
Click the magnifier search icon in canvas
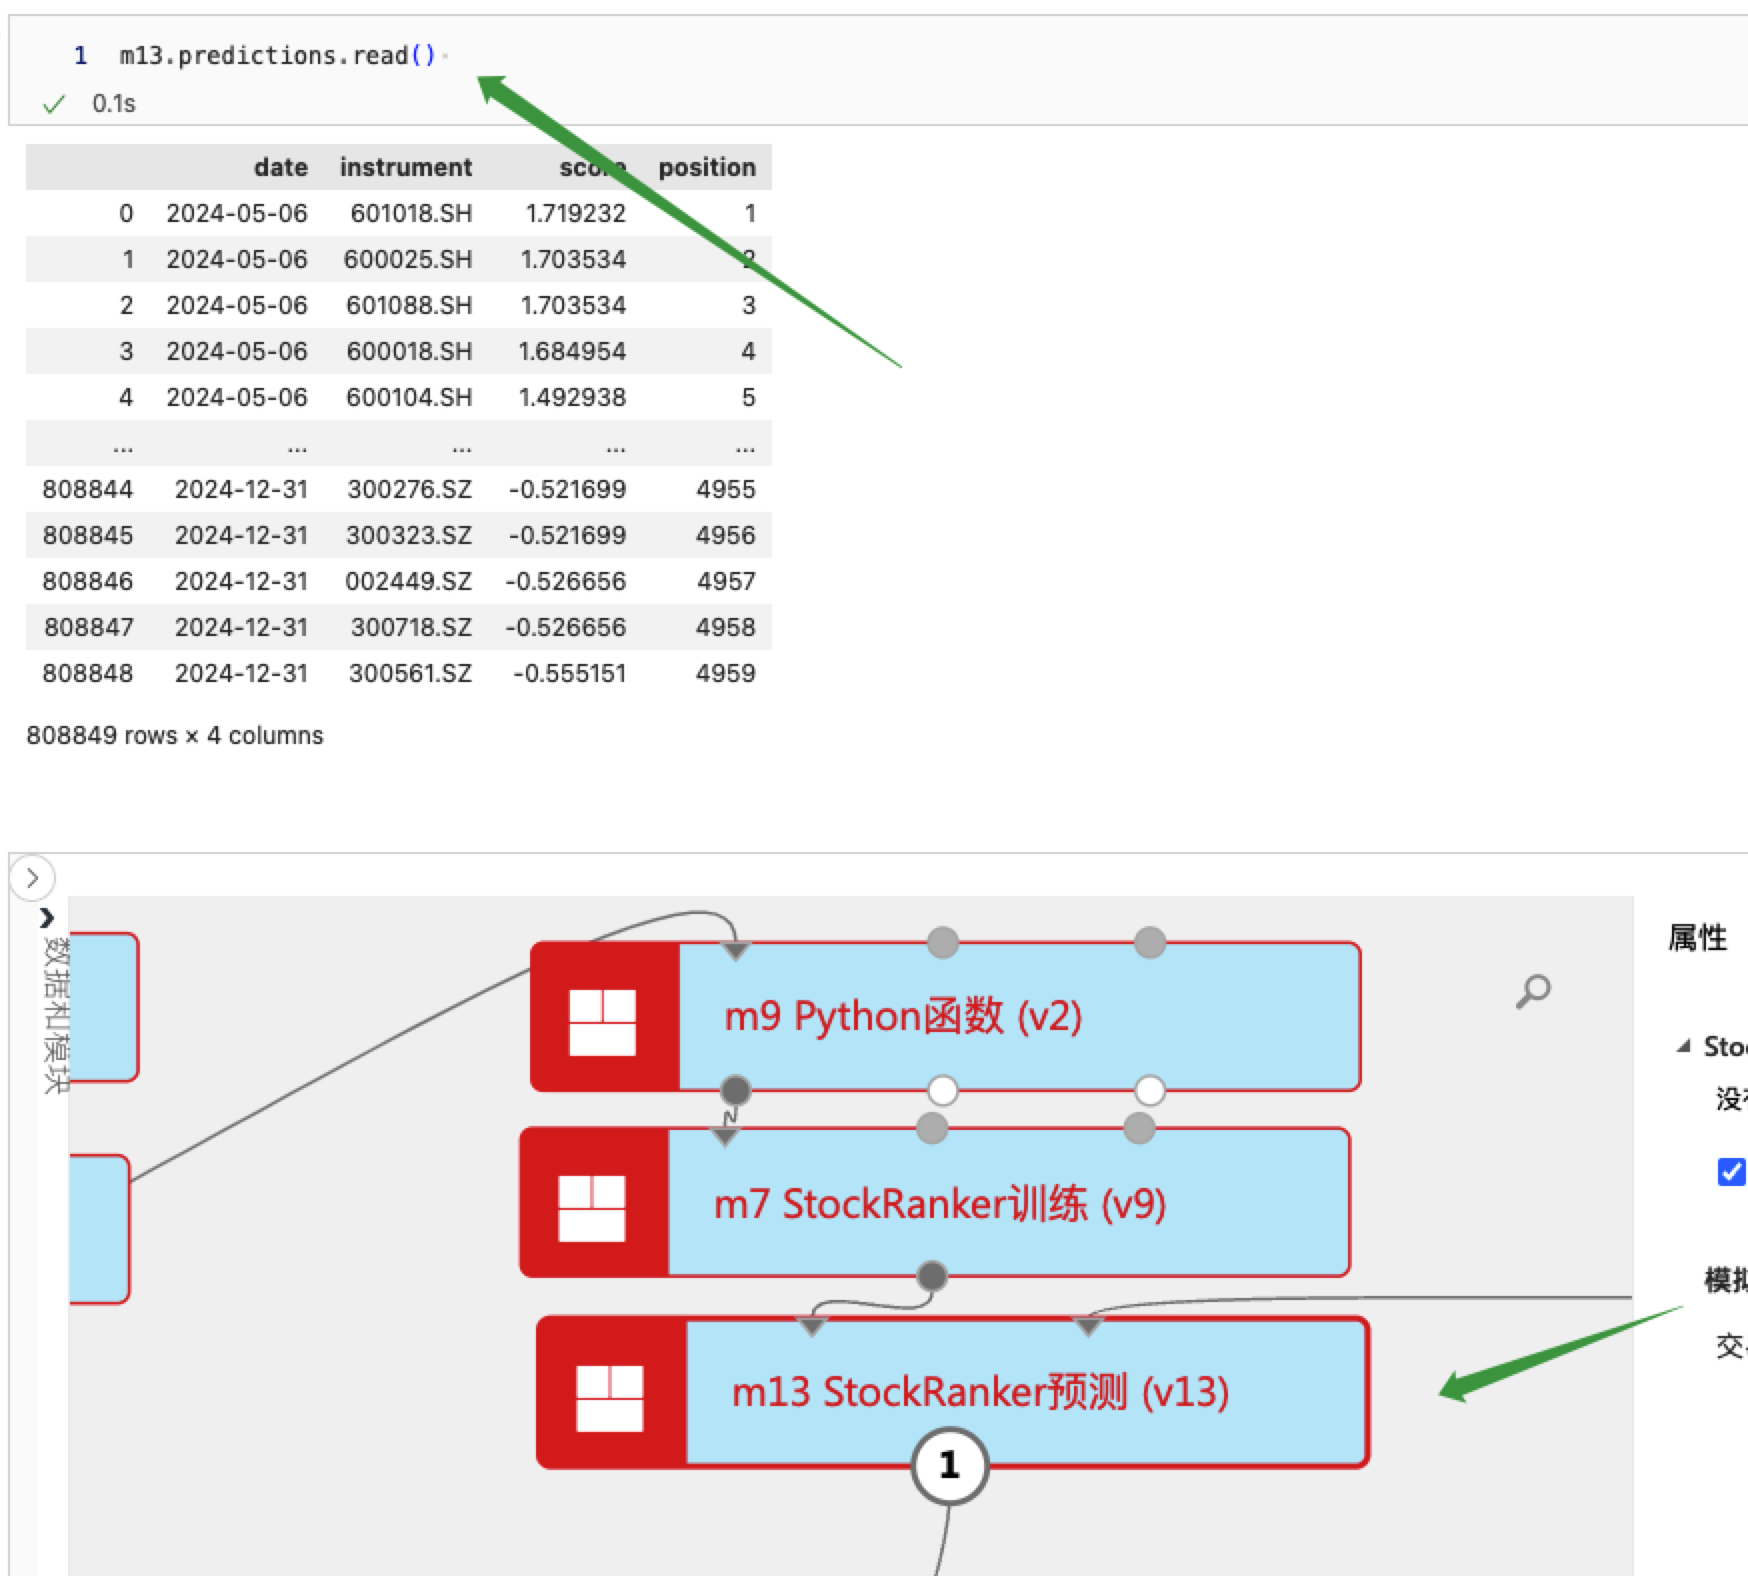1533,990
